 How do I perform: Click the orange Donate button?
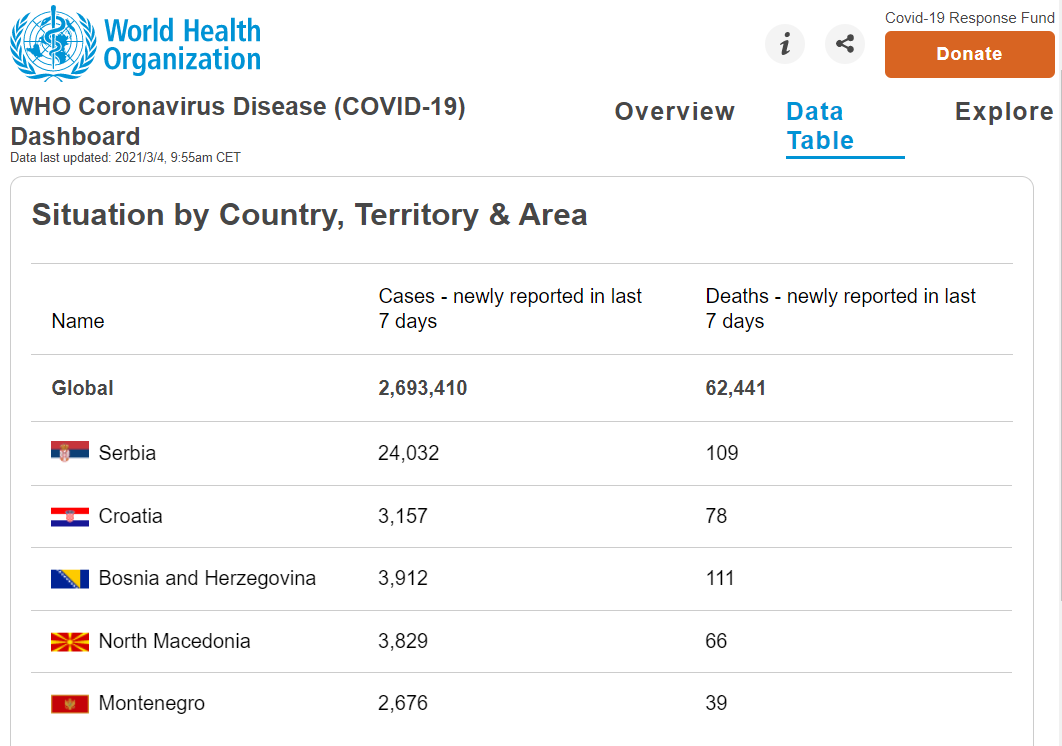click(x=969, y=54)
